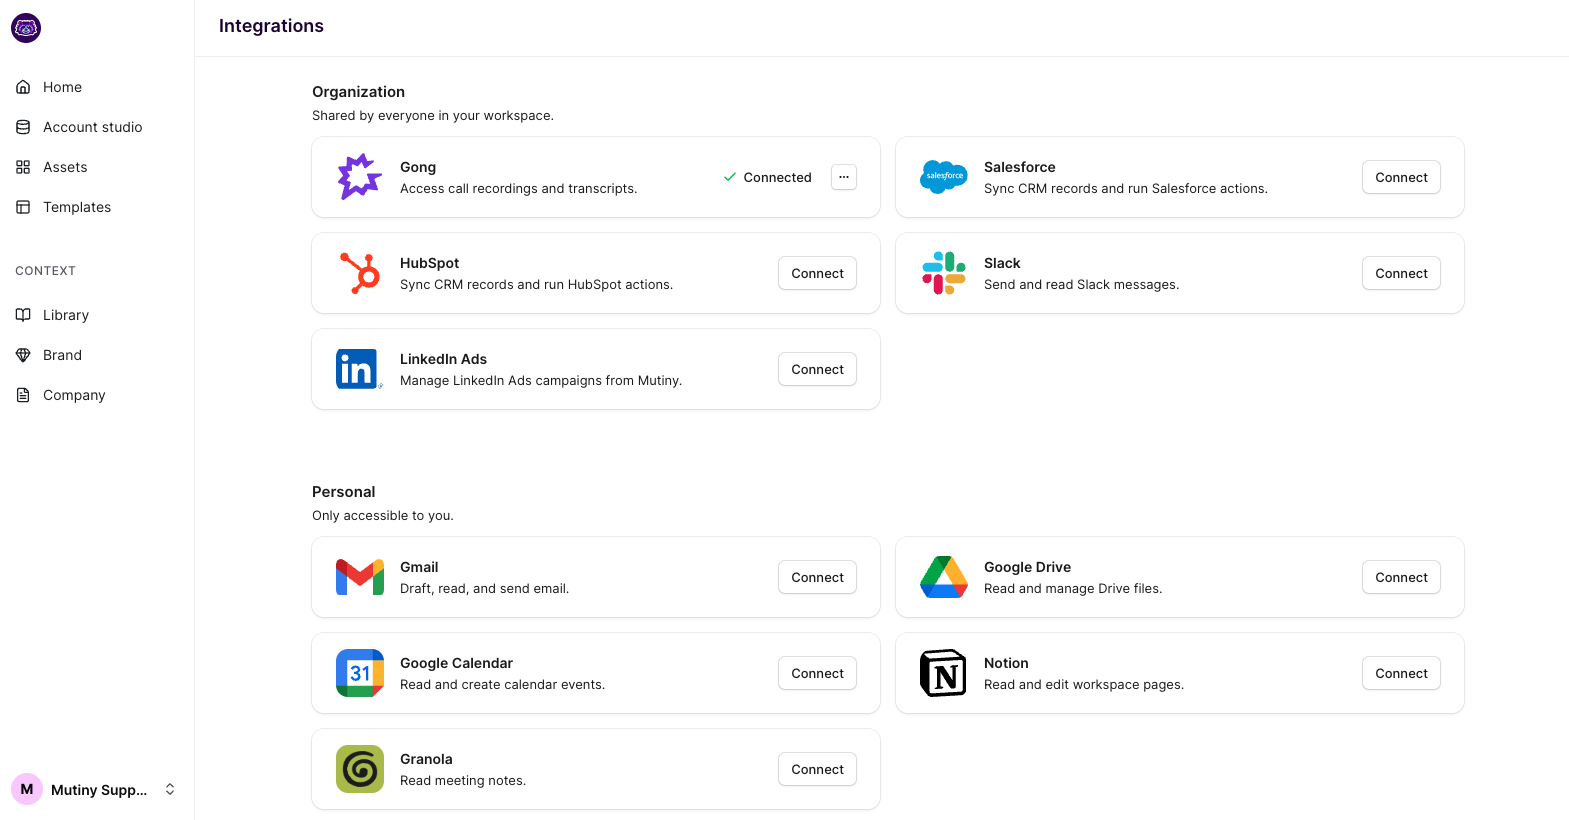This screenshot has height=820, width=1569.
Task: Click the HubSpot logo icon
Action: (x=360, y=273)
